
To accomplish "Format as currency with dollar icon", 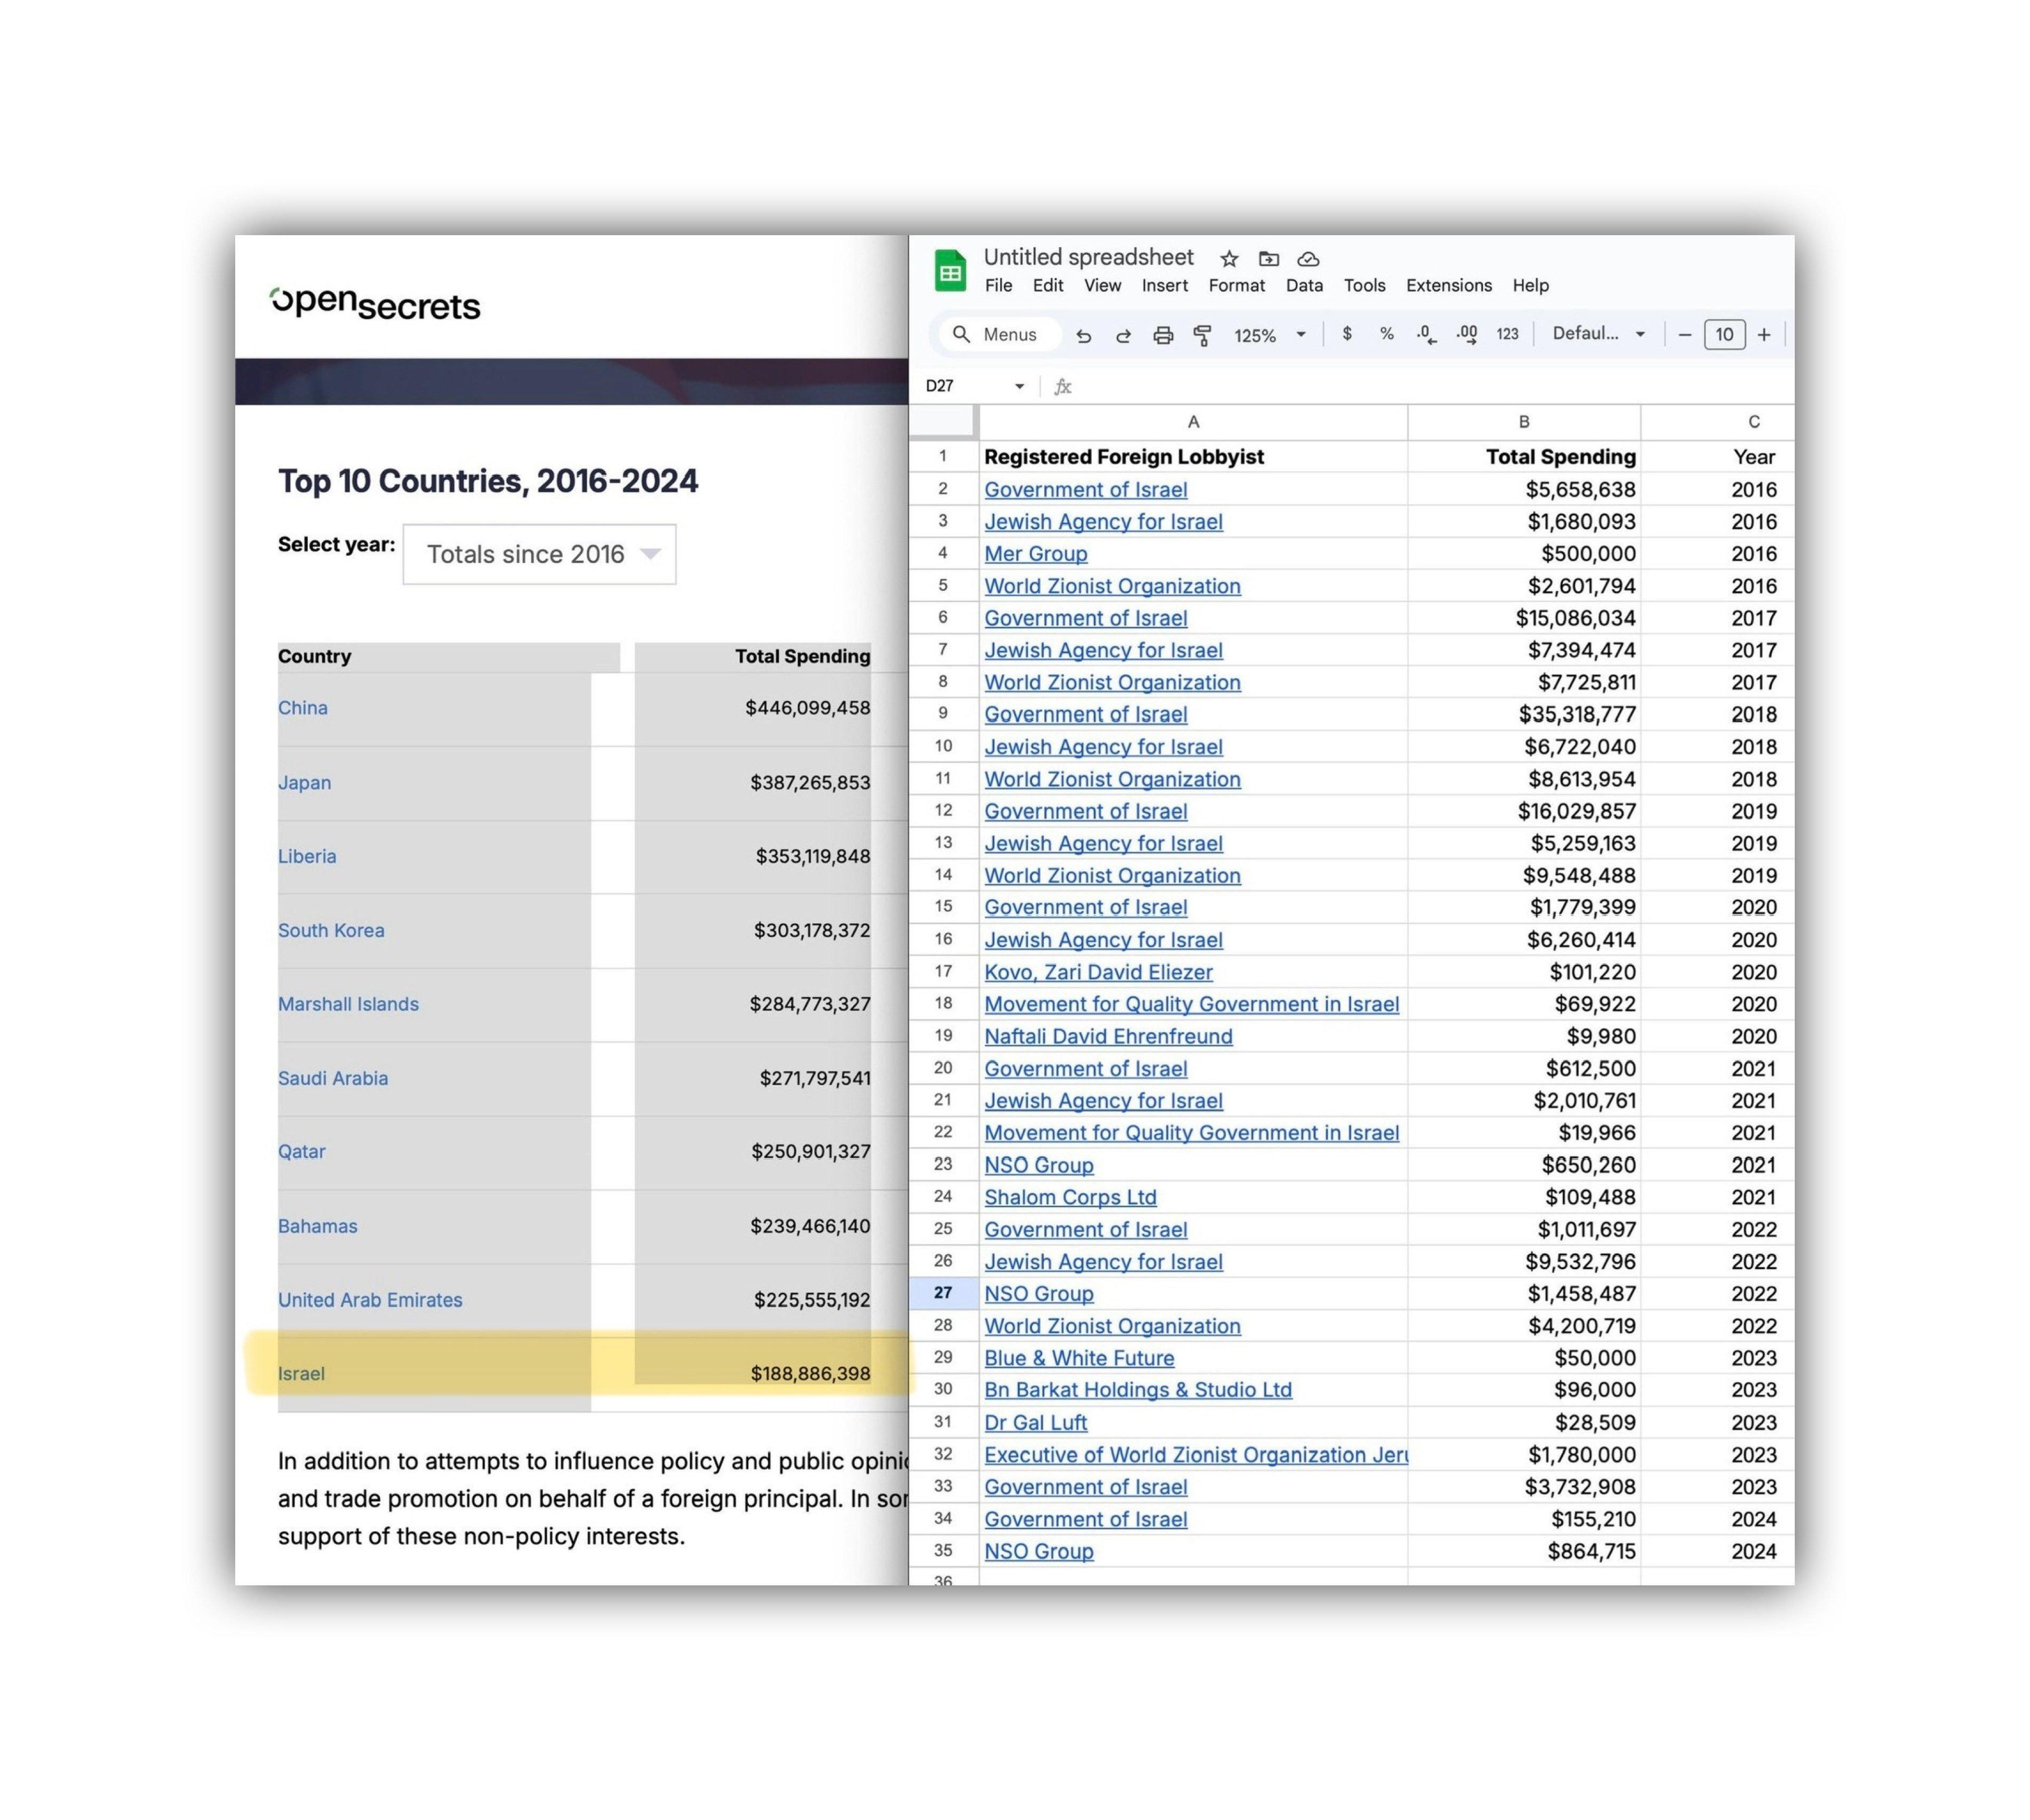I will click(x=1347, y=334).
